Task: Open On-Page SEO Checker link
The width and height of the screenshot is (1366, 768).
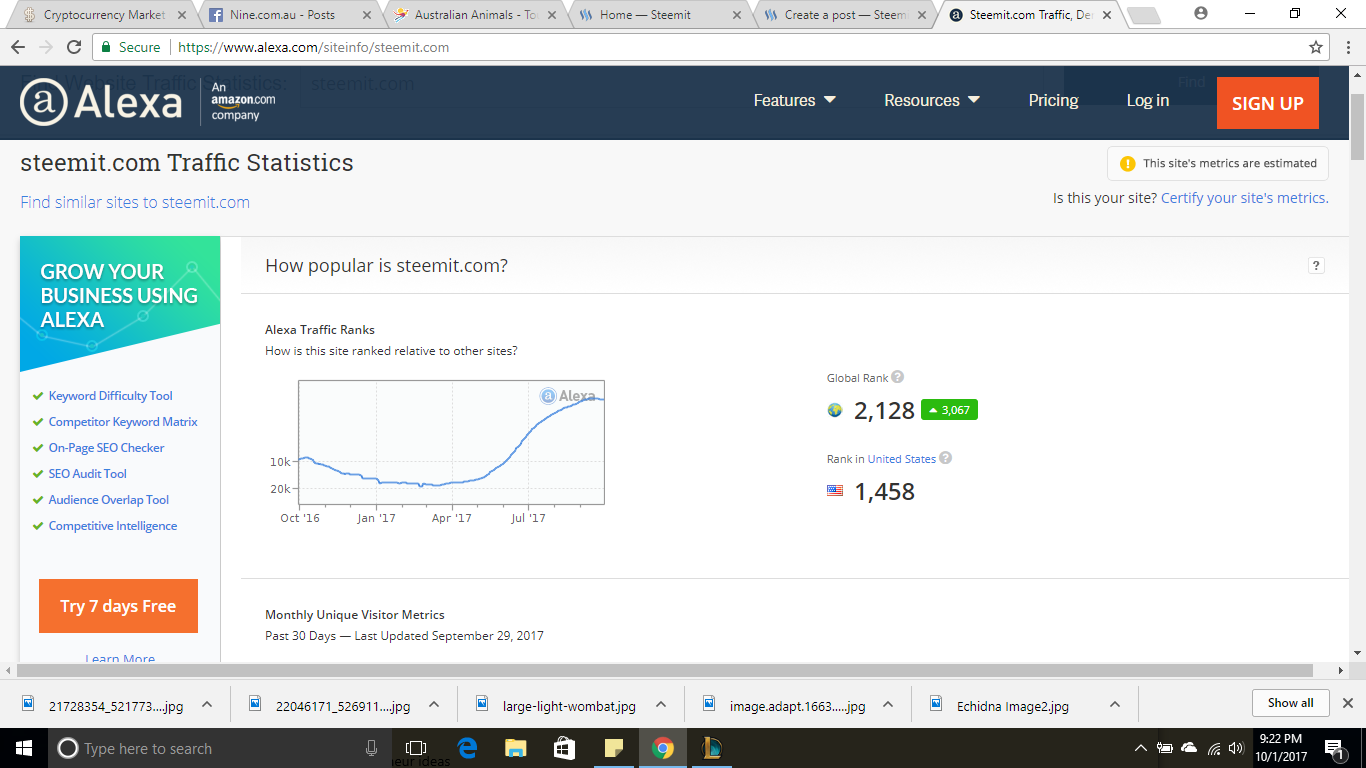Action: click(x=106, y=448)
